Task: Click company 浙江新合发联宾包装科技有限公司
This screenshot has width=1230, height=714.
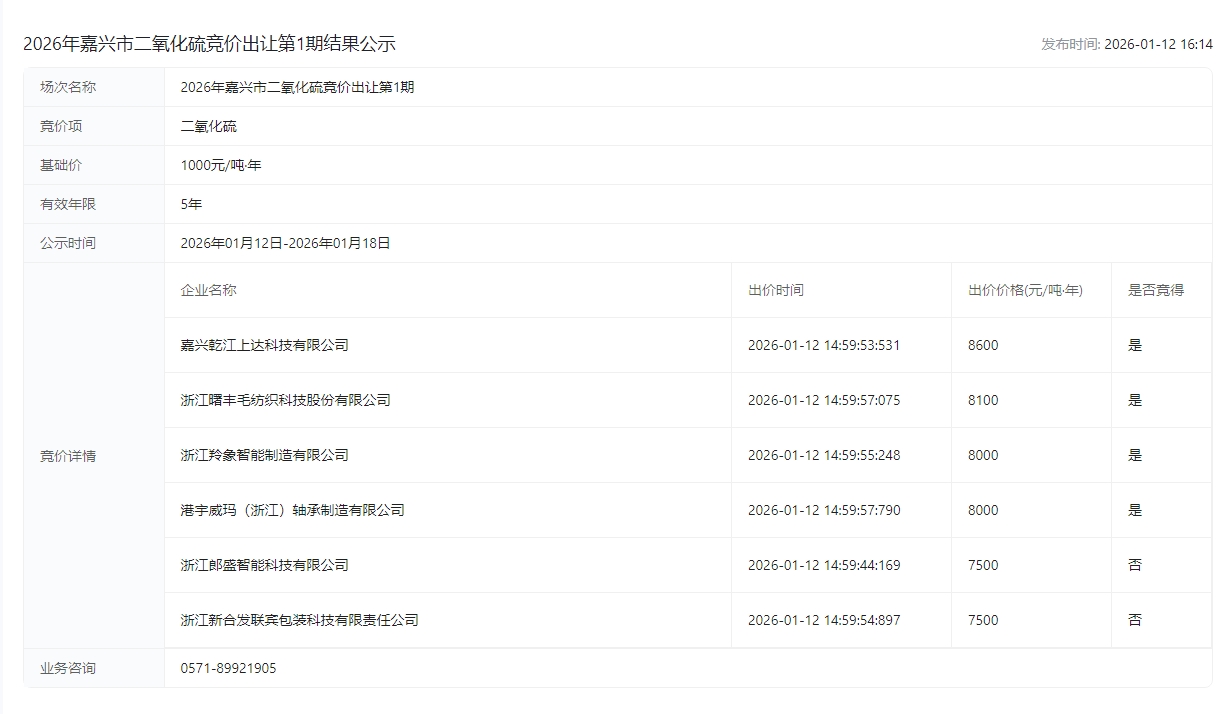Action: pos(299,620)
